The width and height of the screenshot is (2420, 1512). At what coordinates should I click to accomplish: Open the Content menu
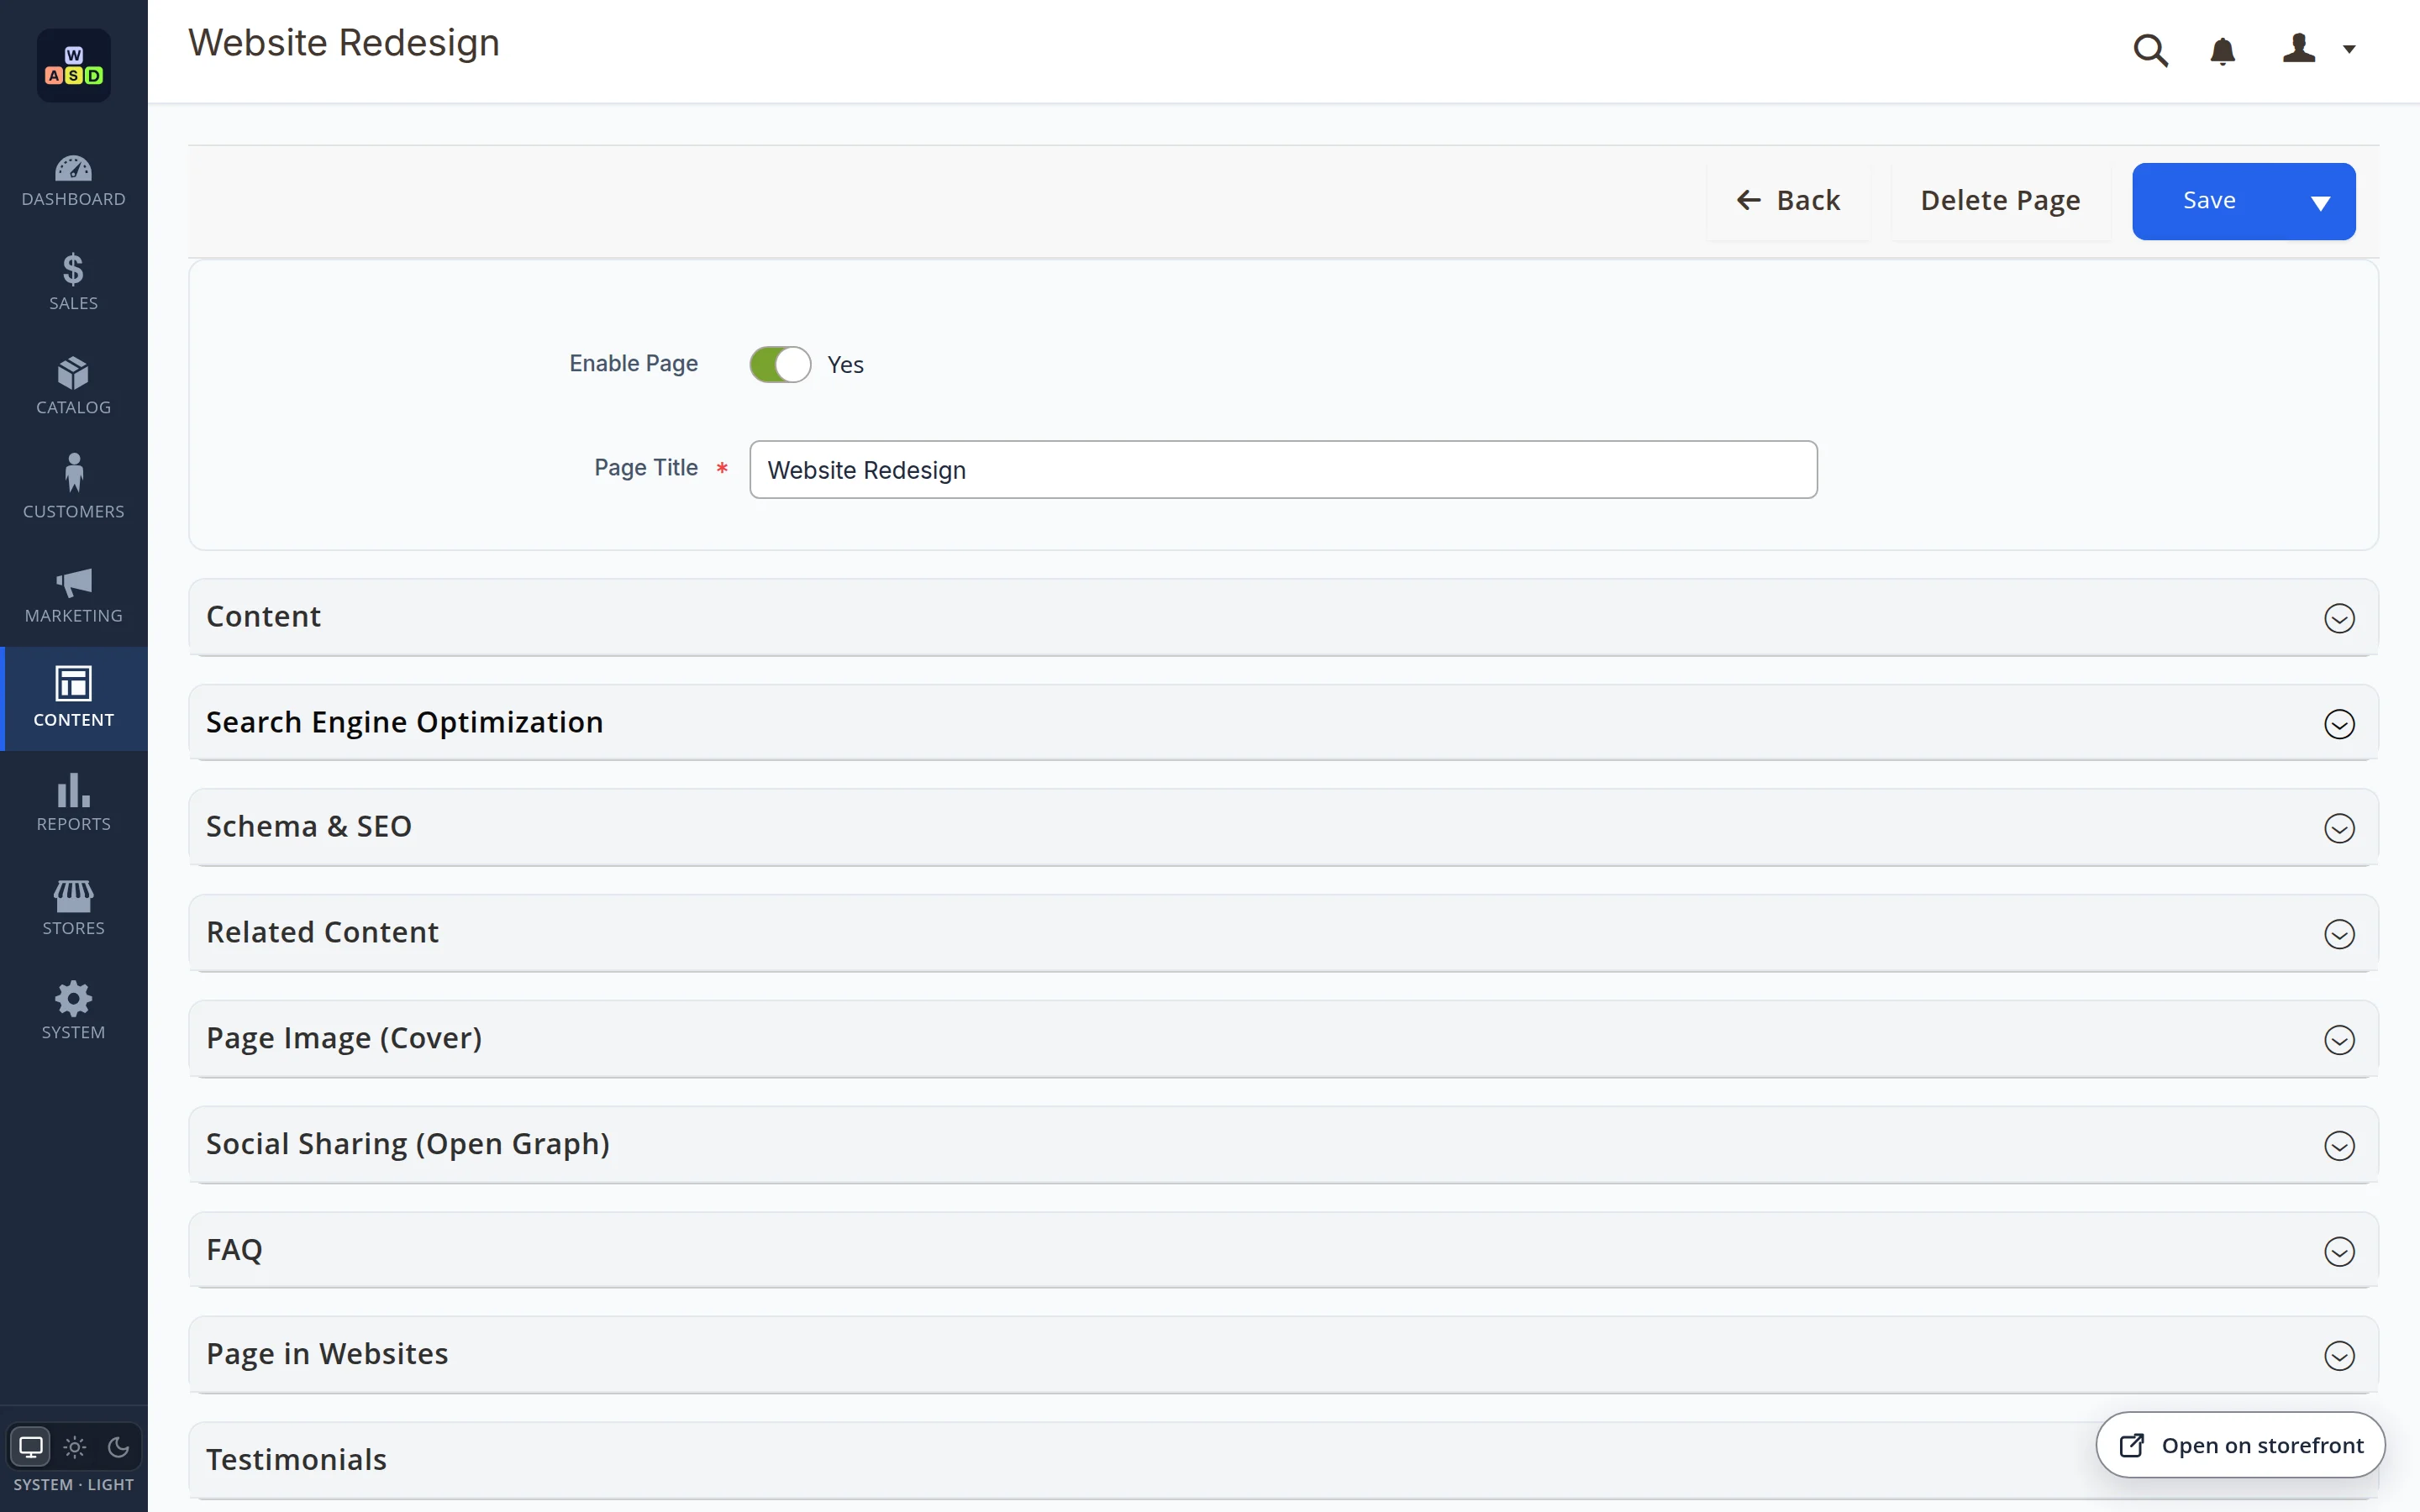pyautogui.click(x=73, y=699)
